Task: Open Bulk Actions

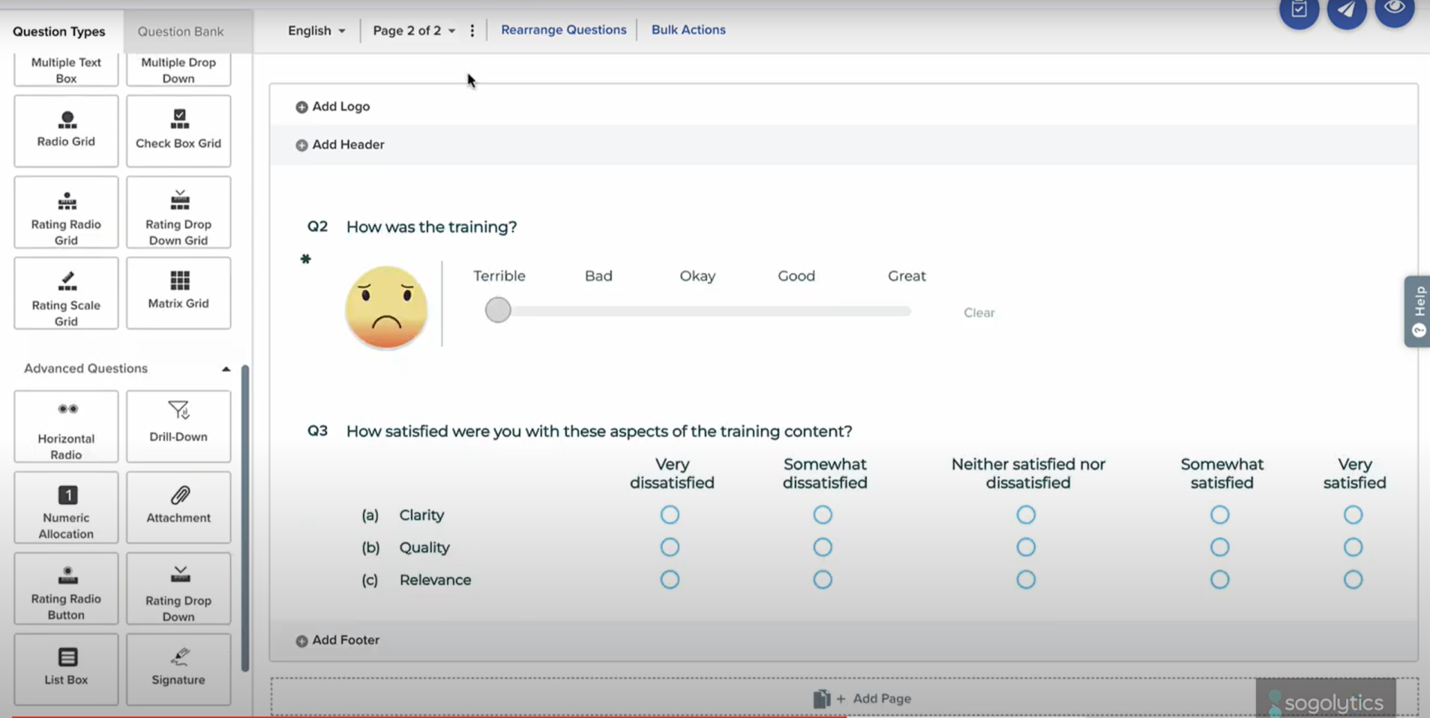Action: pyautogui.click(x=689, y=30)
